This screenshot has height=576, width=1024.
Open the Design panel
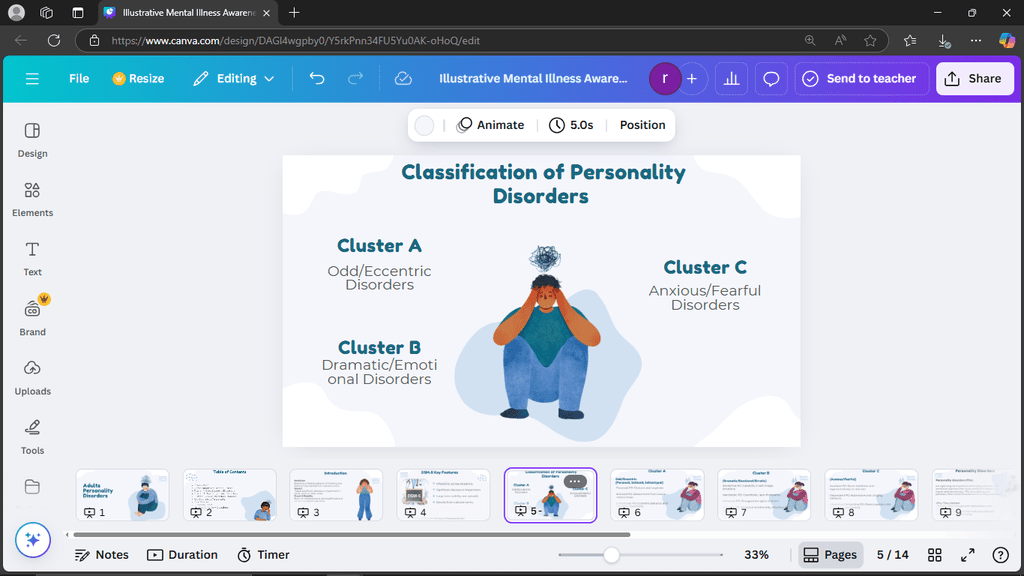32,140
